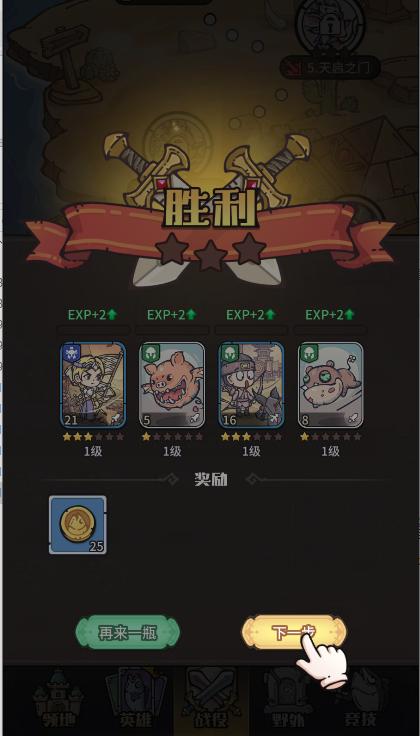This screenshot has height=736, width=420.
Task: Select the brown hippo hero card
Action: coord(330,385)
